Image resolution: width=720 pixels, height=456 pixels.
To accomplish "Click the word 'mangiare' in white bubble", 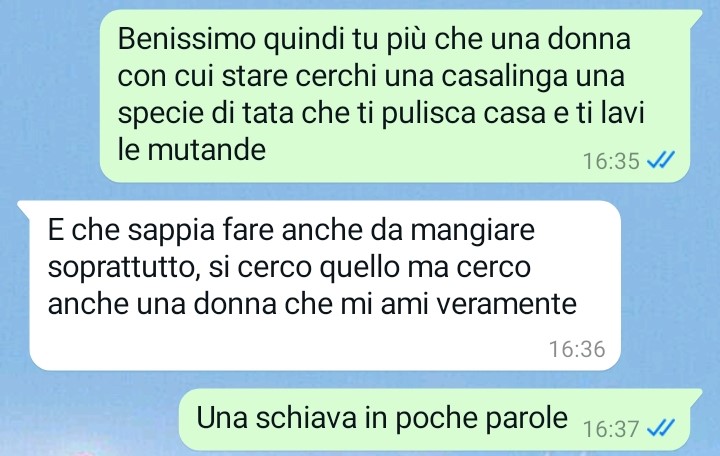I will coord(472,231).
